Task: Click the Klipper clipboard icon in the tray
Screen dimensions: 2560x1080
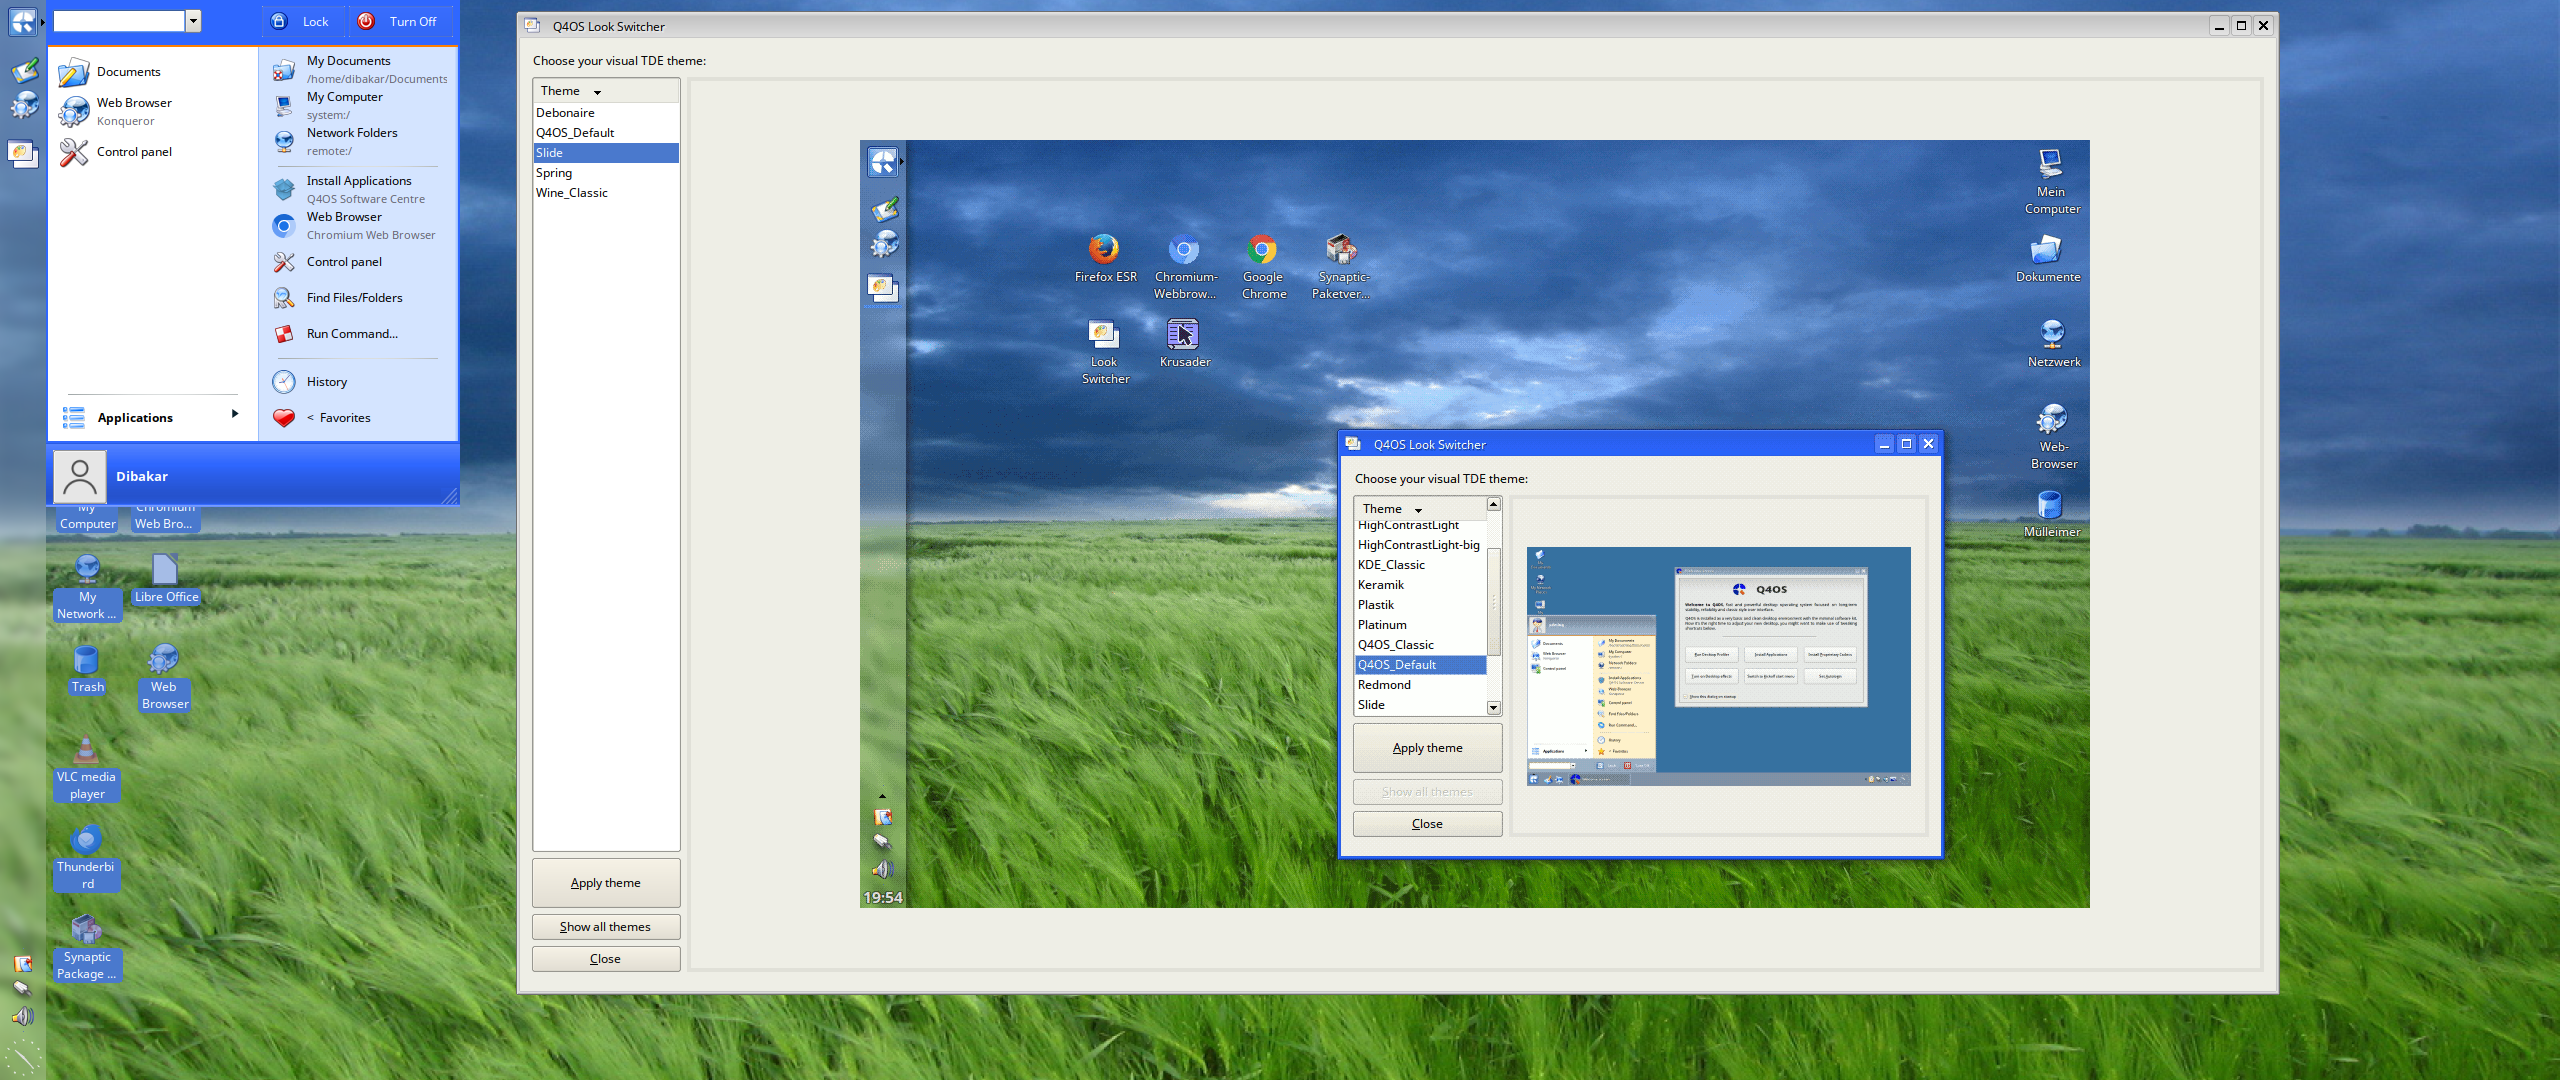Action: pyautogui.click(x=22, y=990)
